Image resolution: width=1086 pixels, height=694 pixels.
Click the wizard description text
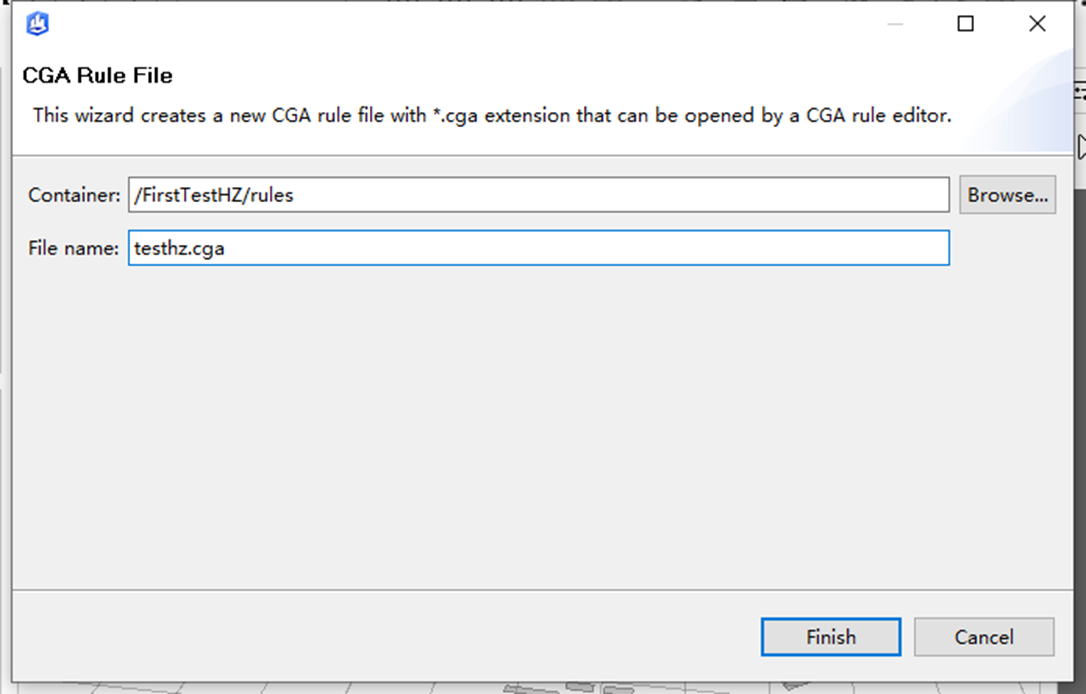point(492,115)
